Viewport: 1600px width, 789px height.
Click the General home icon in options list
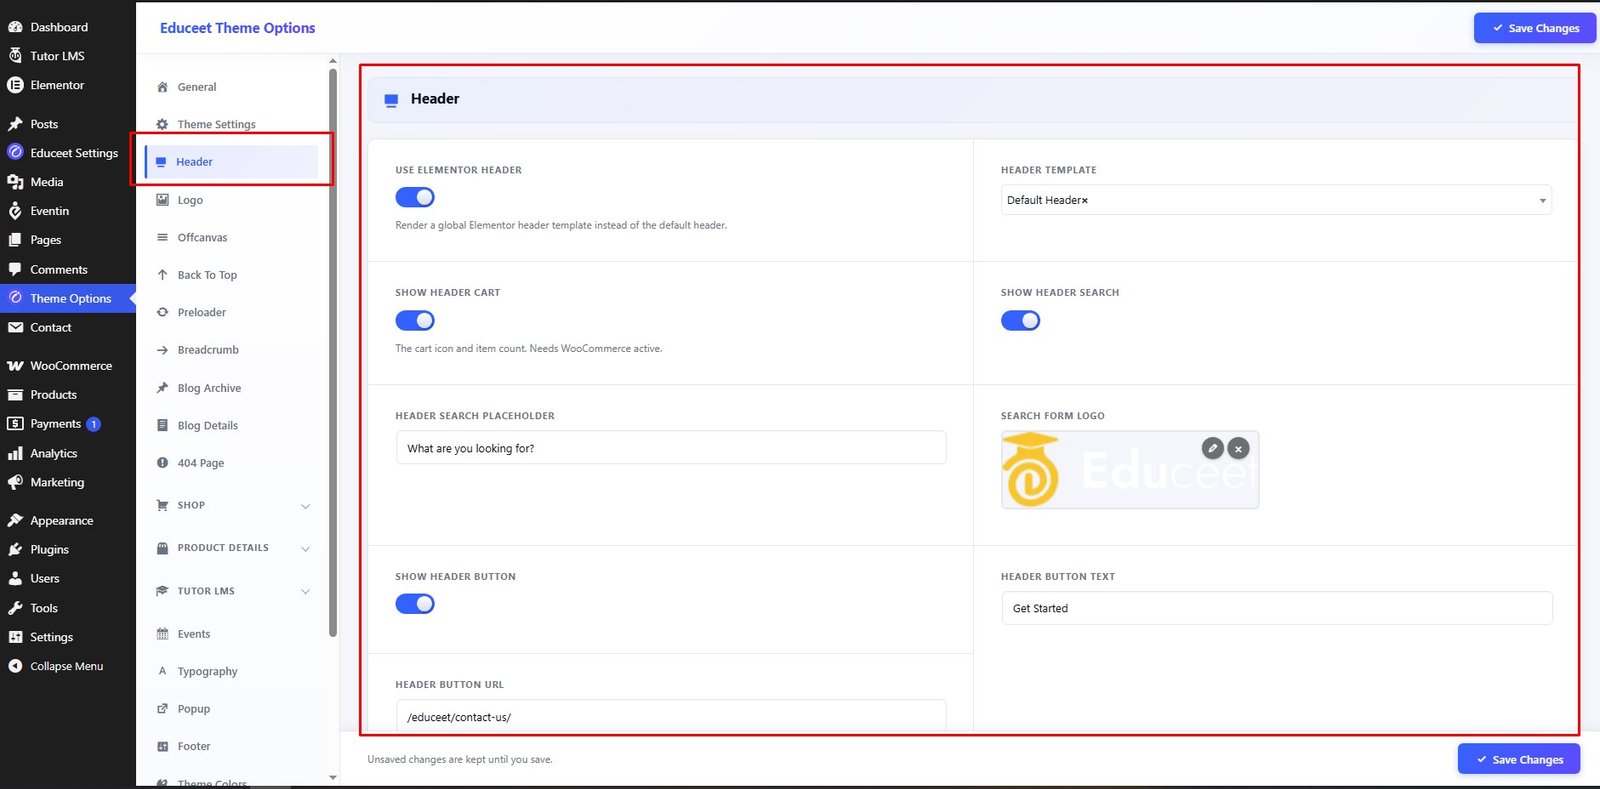click(162, 87)
